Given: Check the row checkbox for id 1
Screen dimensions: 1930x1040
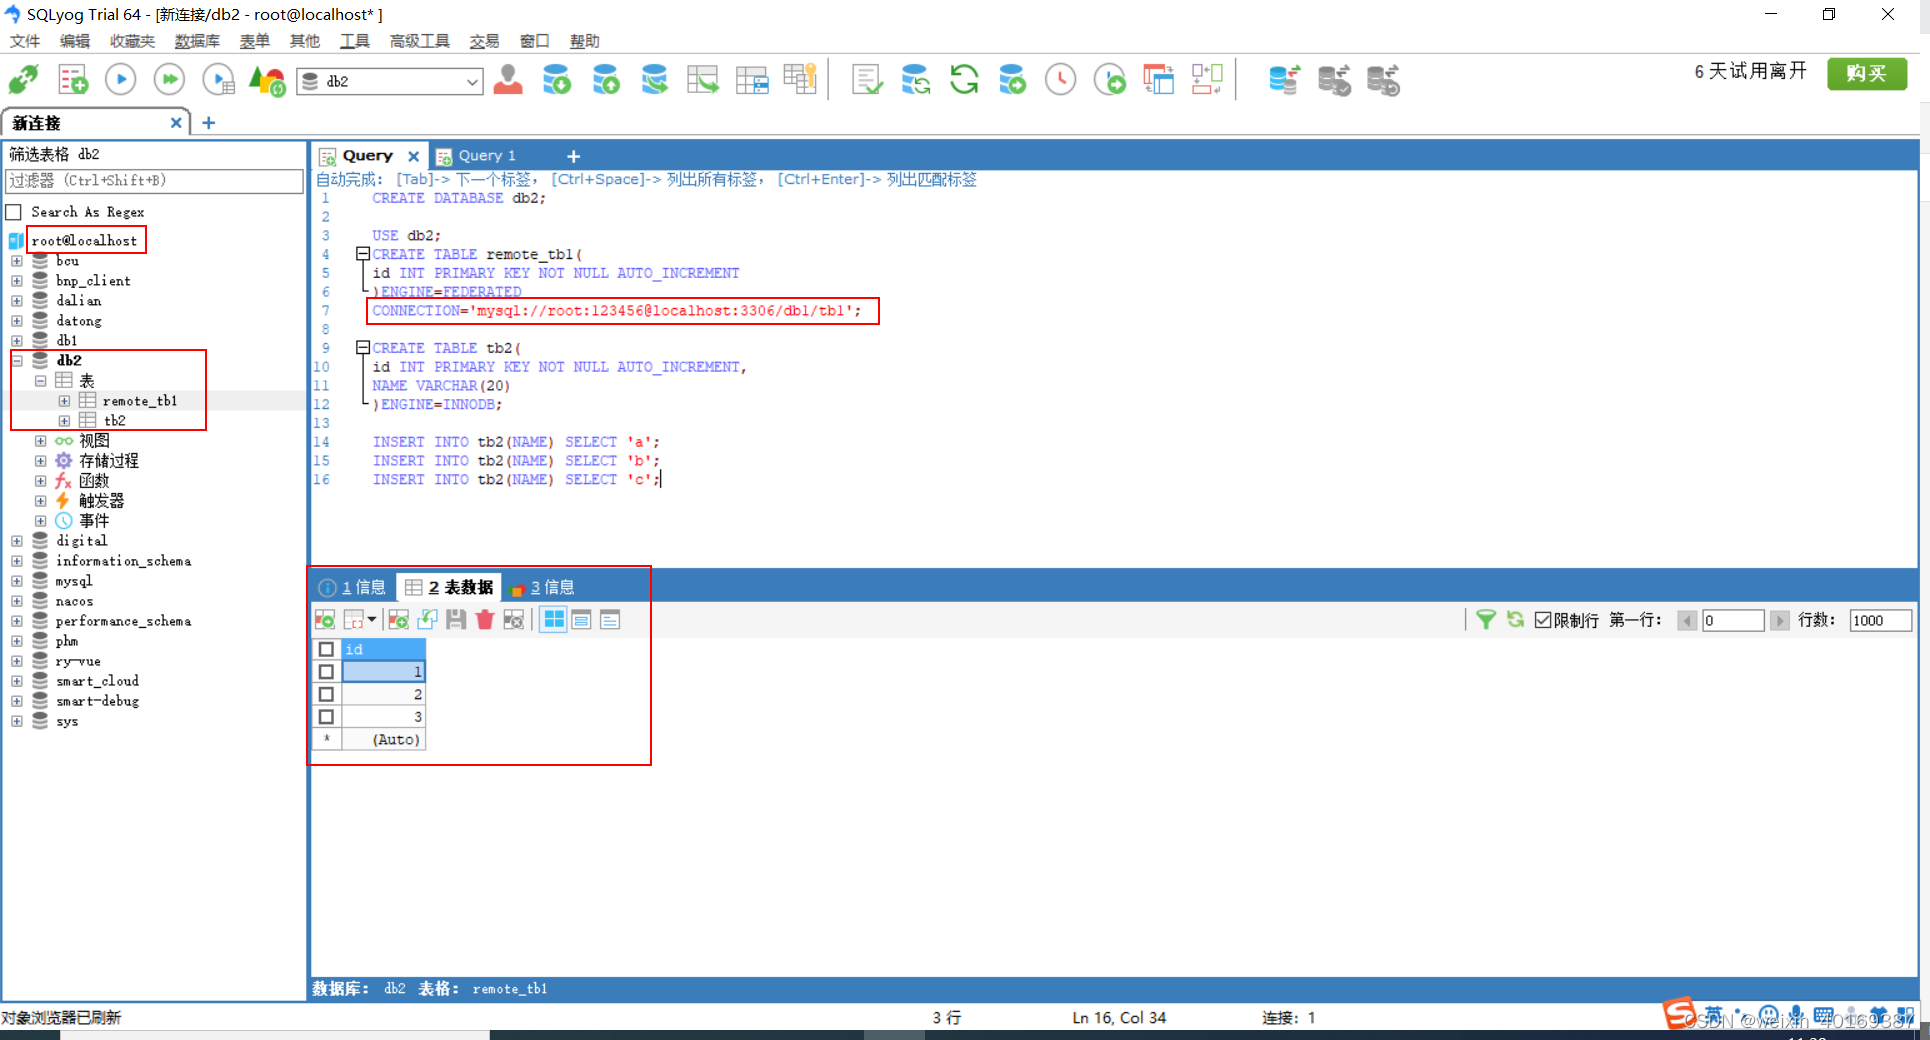Looking at the screenshot, I should (326, 672).
